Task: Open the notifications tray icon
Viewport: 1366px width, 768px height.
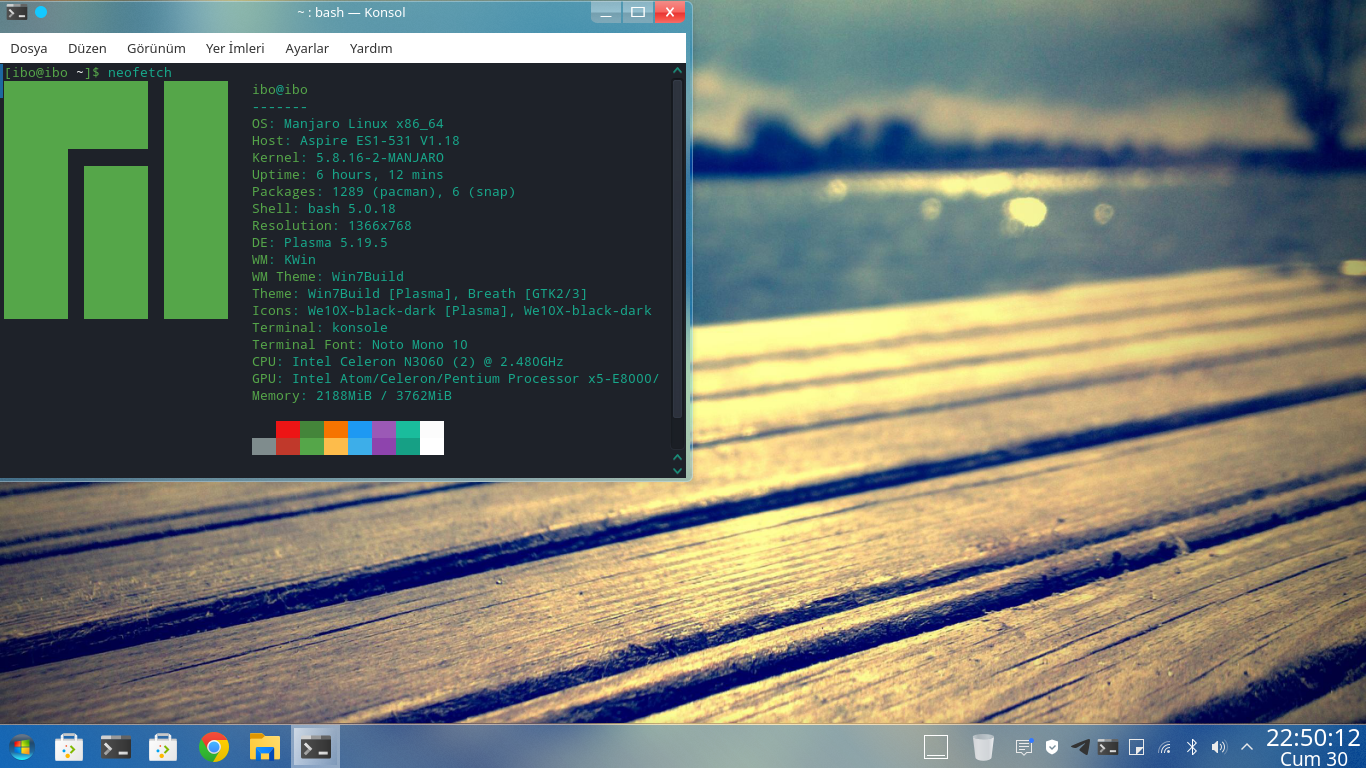Action: [x=1024, y=747]
